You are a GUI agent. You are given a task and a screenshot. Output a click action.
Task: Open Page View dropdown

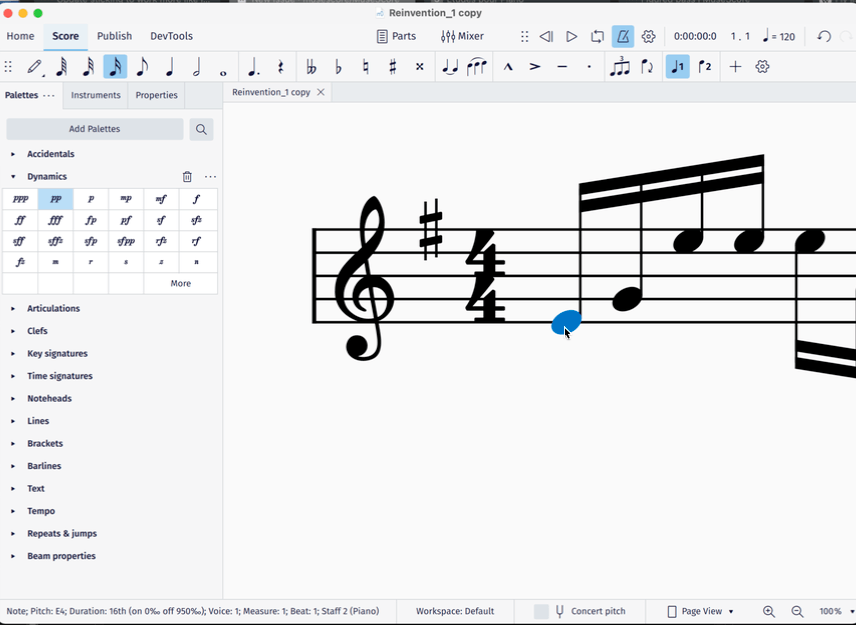pos(701,611)
